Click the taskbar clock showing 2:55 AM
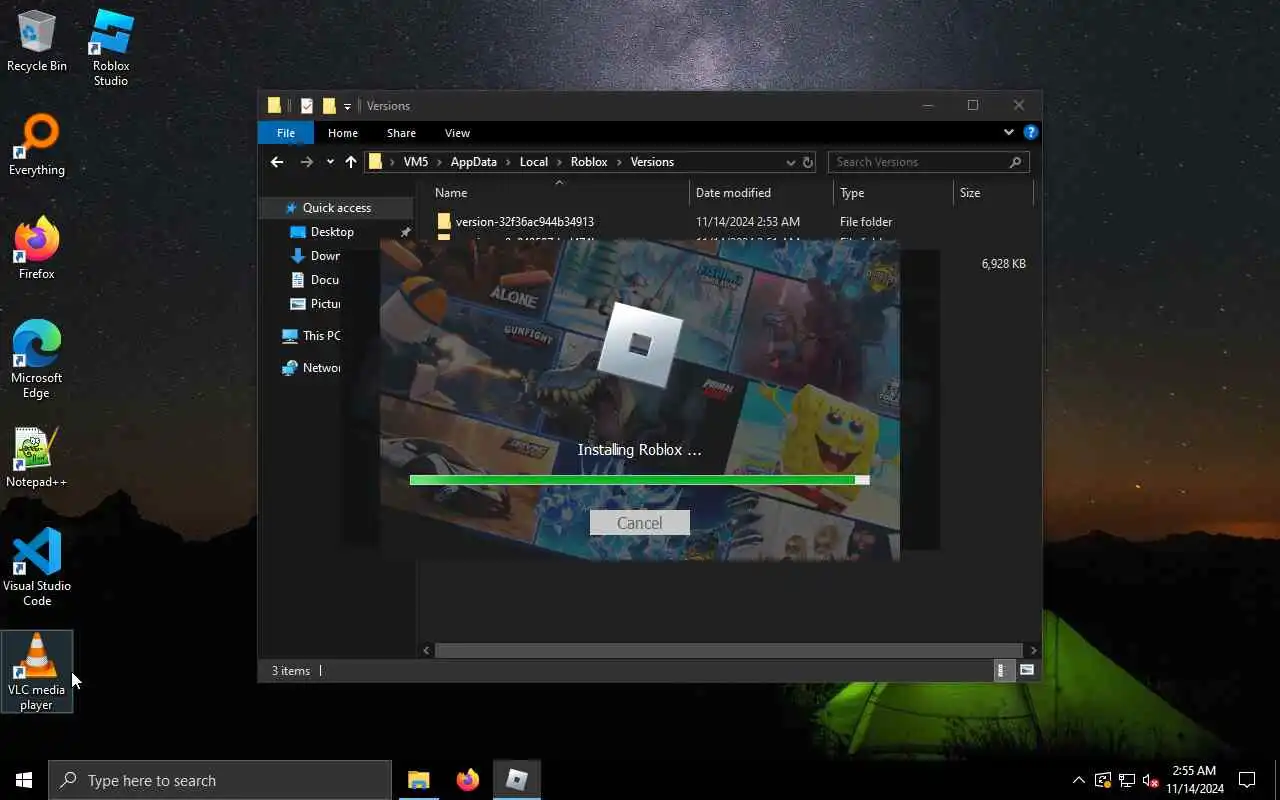The image size is (1280, 800). point(1194,780)
